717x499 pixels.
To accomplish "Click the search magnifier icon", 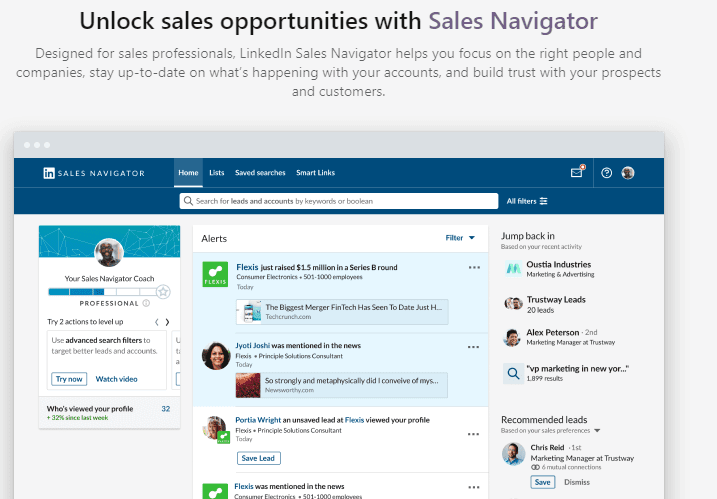I will tap(188, 201).
